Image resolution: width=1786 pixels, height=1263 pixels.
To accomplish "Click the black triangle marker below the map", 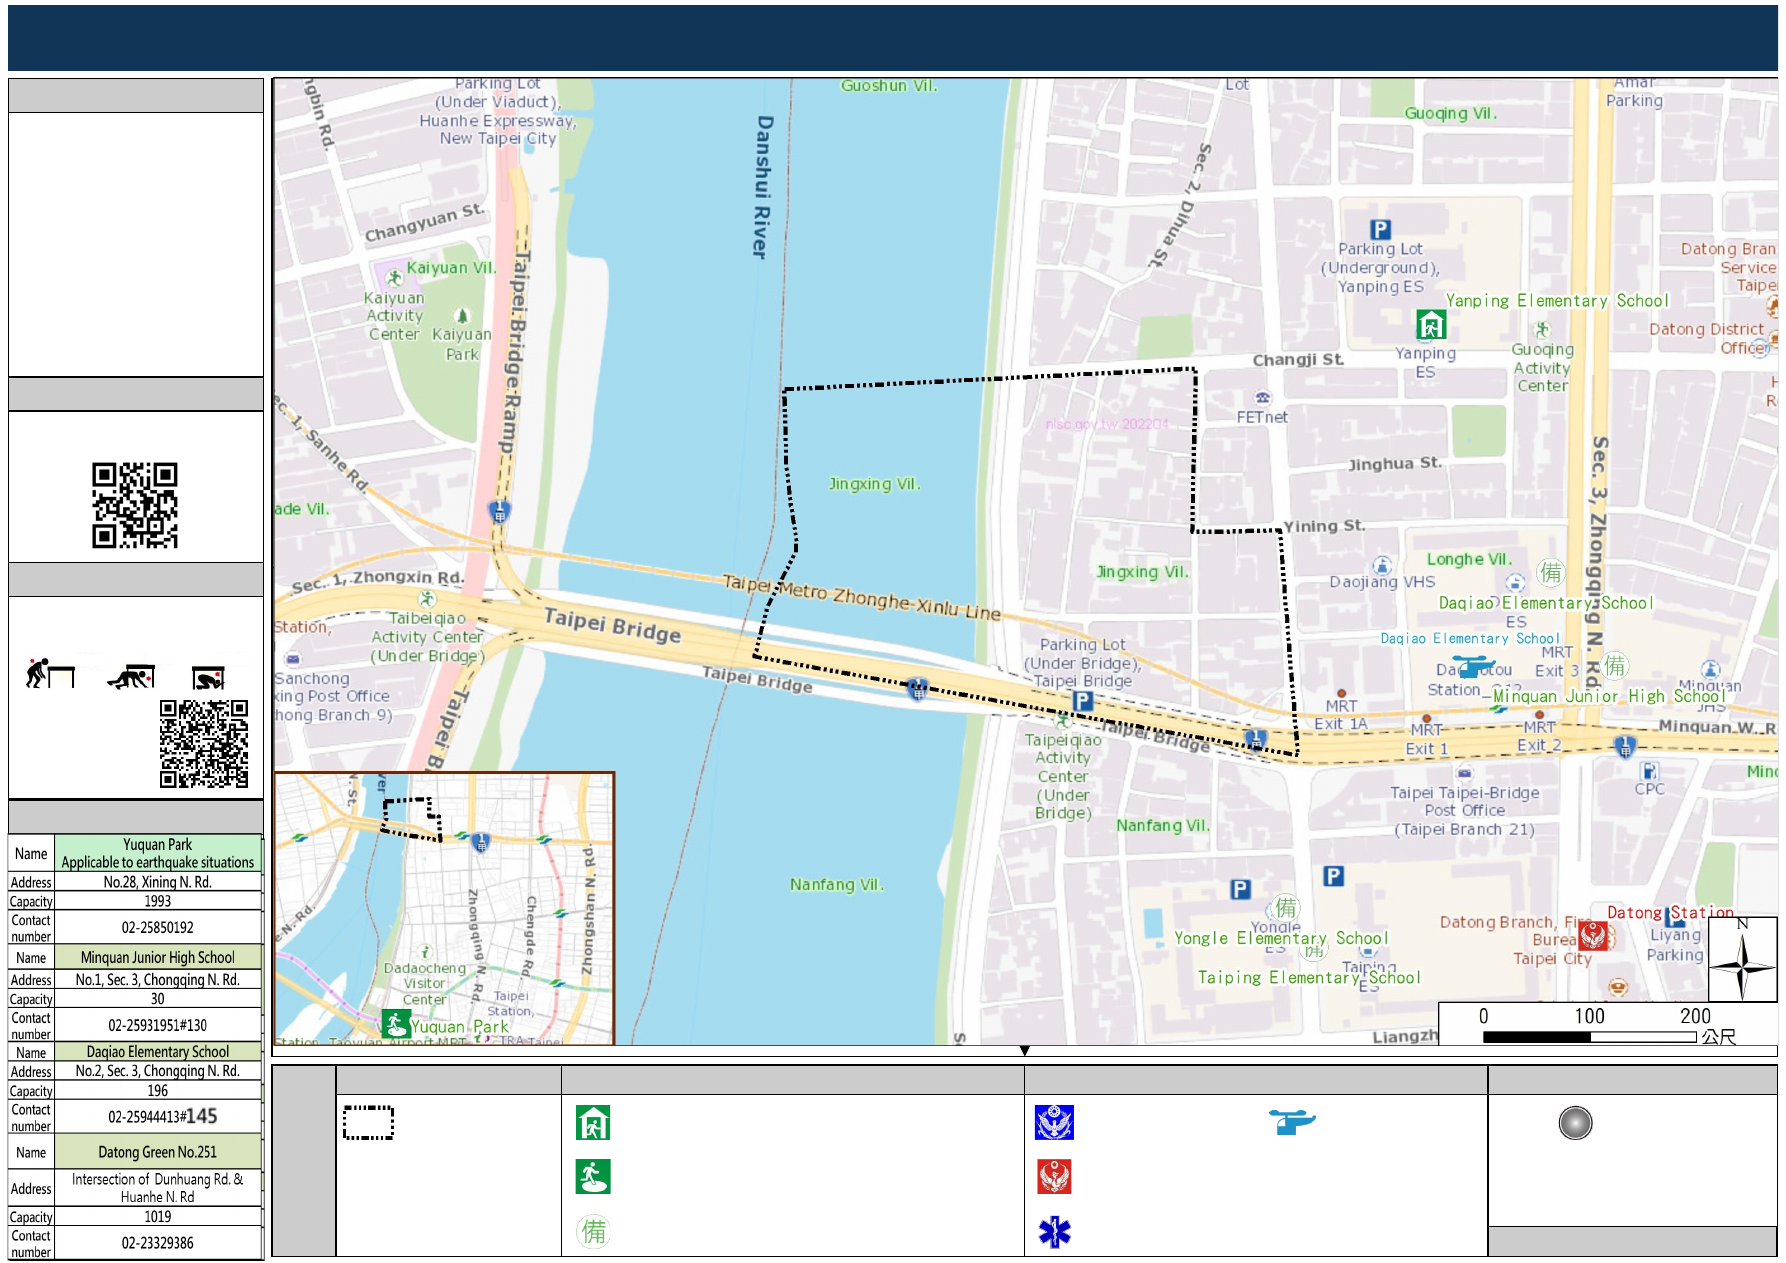I will point(1025,1051).
